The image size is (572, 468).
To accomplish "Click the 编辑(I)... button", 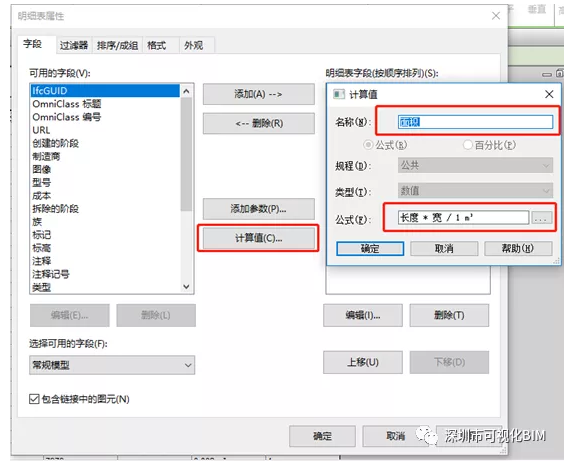I will (363, 316).
